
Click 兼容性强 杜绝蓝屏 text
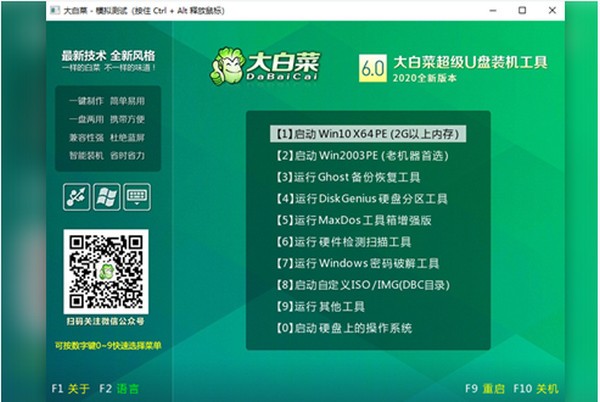click(107, 137)
